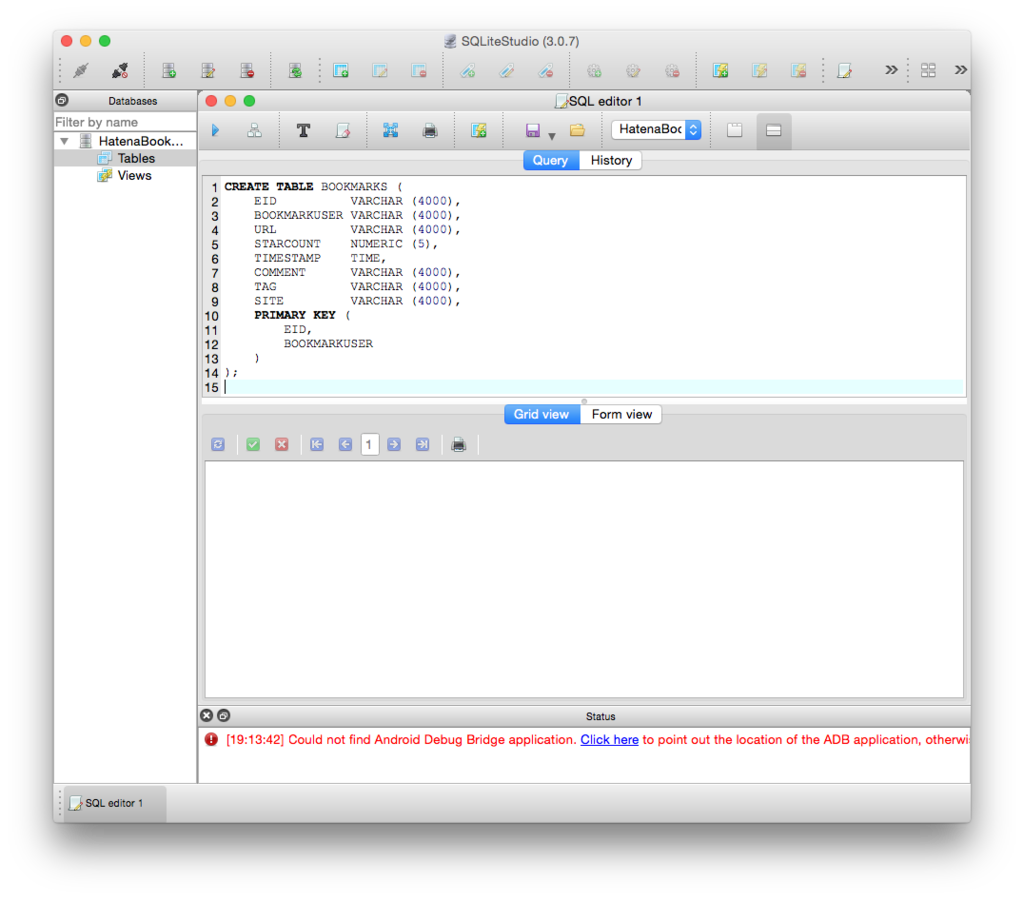
Task: Commit changes with the green checkmark
Action: [253, 445]
